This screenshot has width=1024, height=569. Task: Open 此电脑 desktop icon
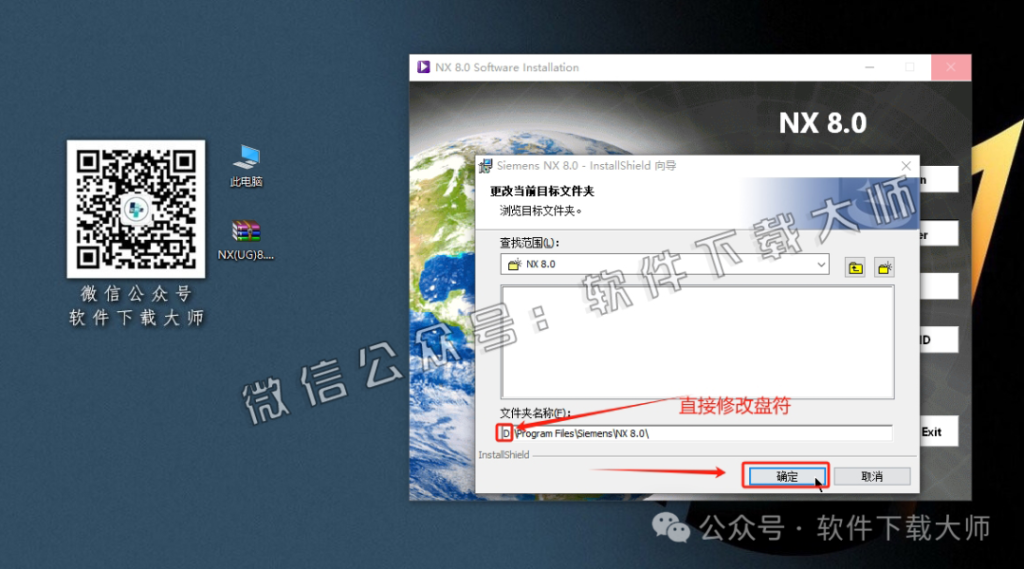pos(246,166)
